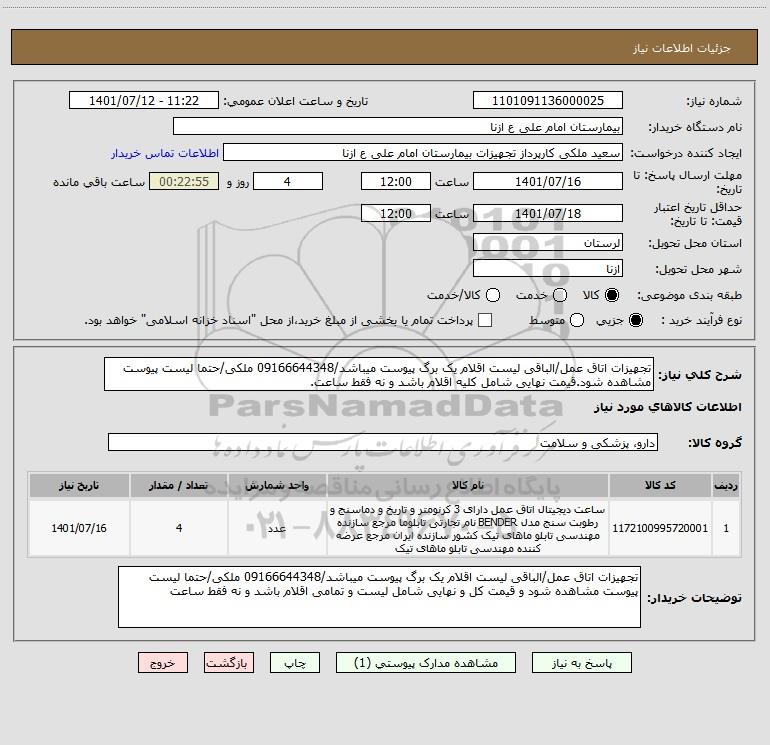Click the پاسخ به نیاز button

[x=581, y=663]
